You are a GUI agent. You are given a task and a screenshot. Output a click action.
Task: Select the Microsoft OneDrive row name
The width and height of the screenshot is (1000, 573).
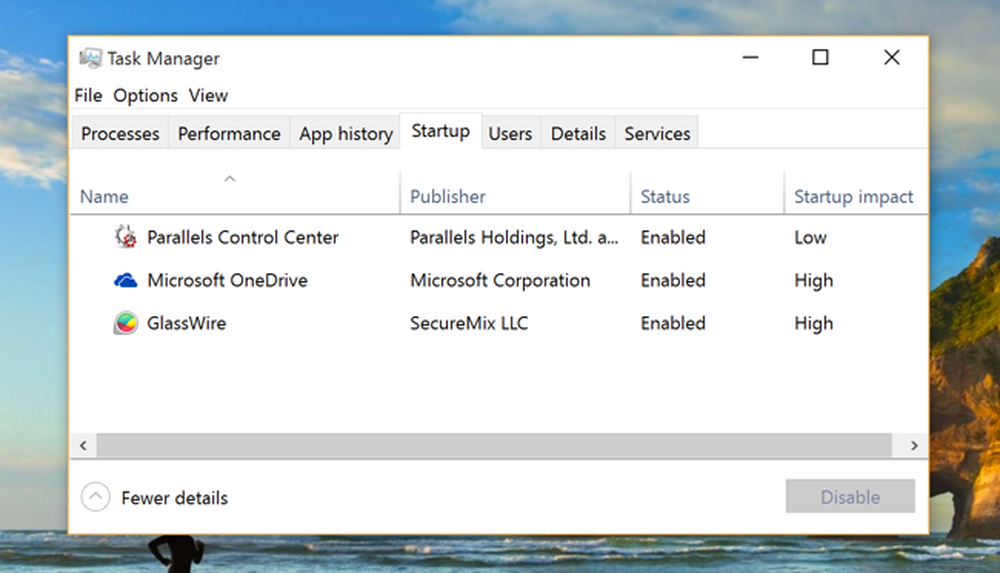227,280
